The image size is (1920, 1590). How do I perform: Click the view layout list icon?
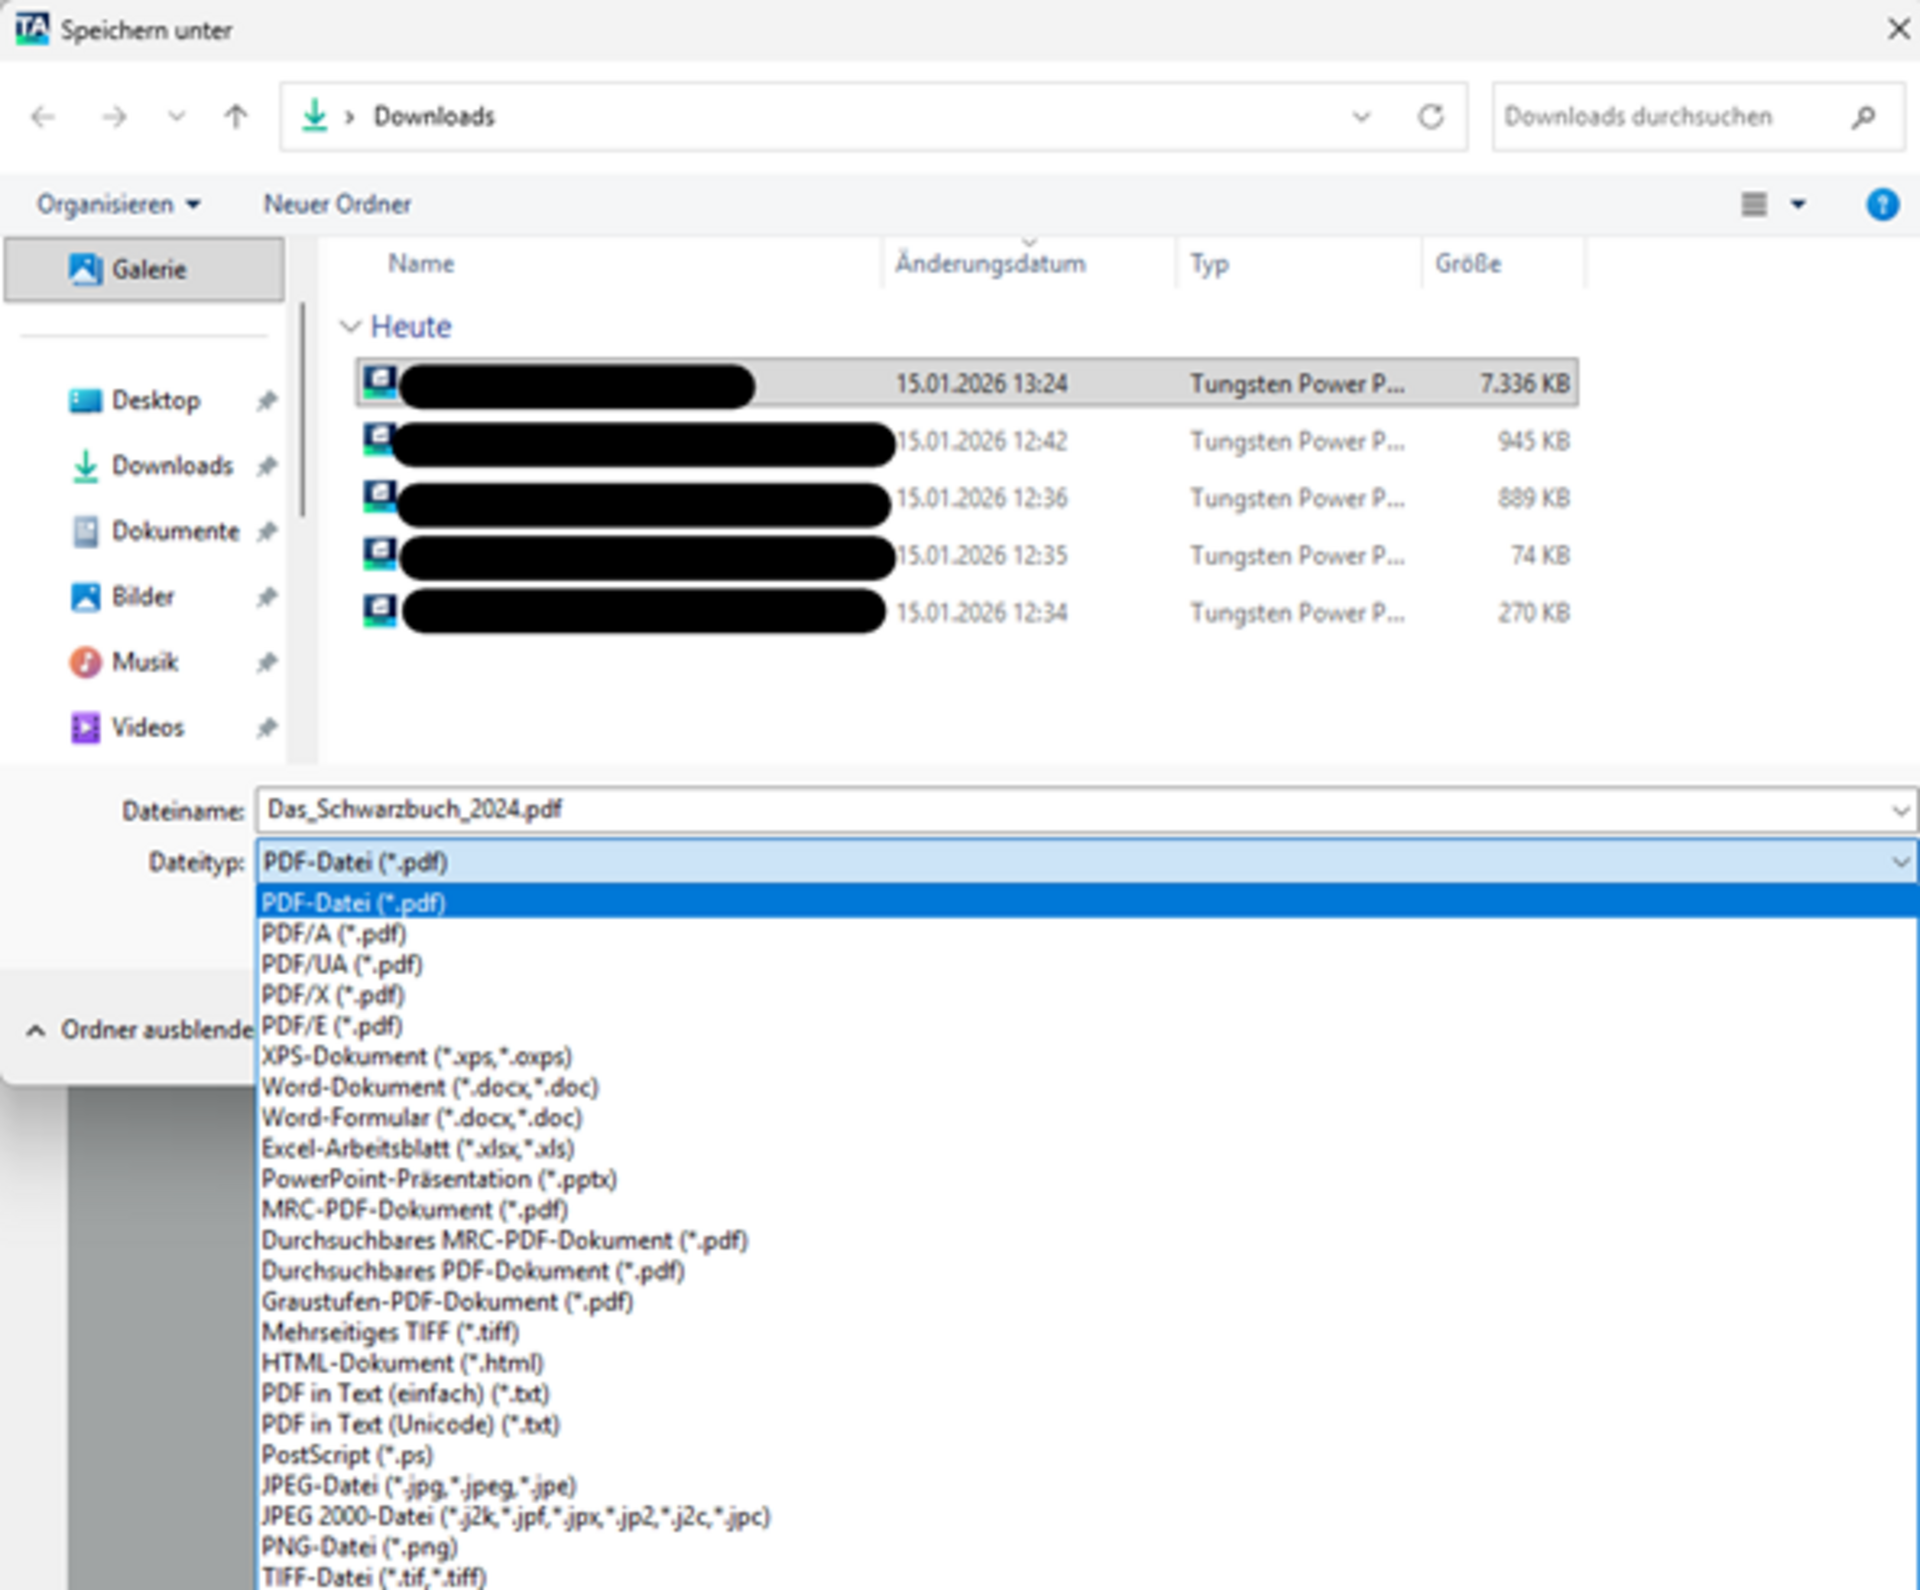(x=1754, y=205)
